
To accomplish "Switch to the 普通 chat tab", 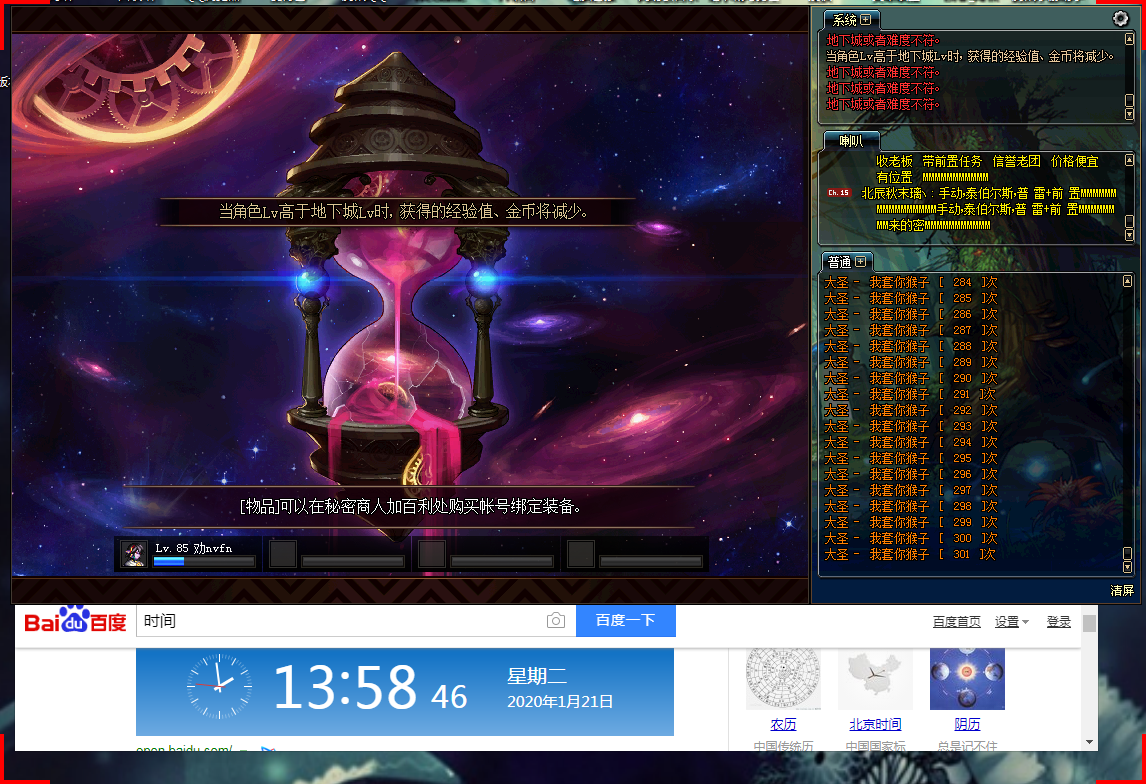I will click(x=838, y=262).
